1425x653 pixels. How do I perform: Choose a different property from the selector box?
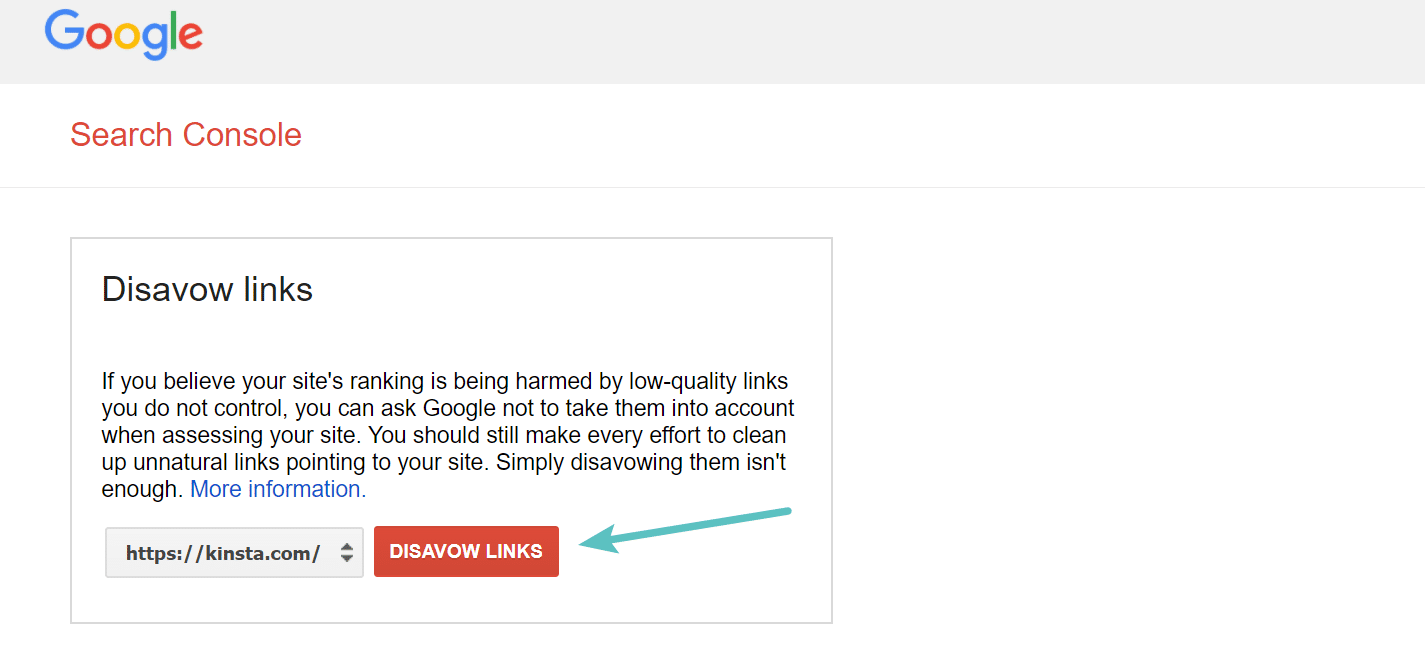(x=234, y=551)
